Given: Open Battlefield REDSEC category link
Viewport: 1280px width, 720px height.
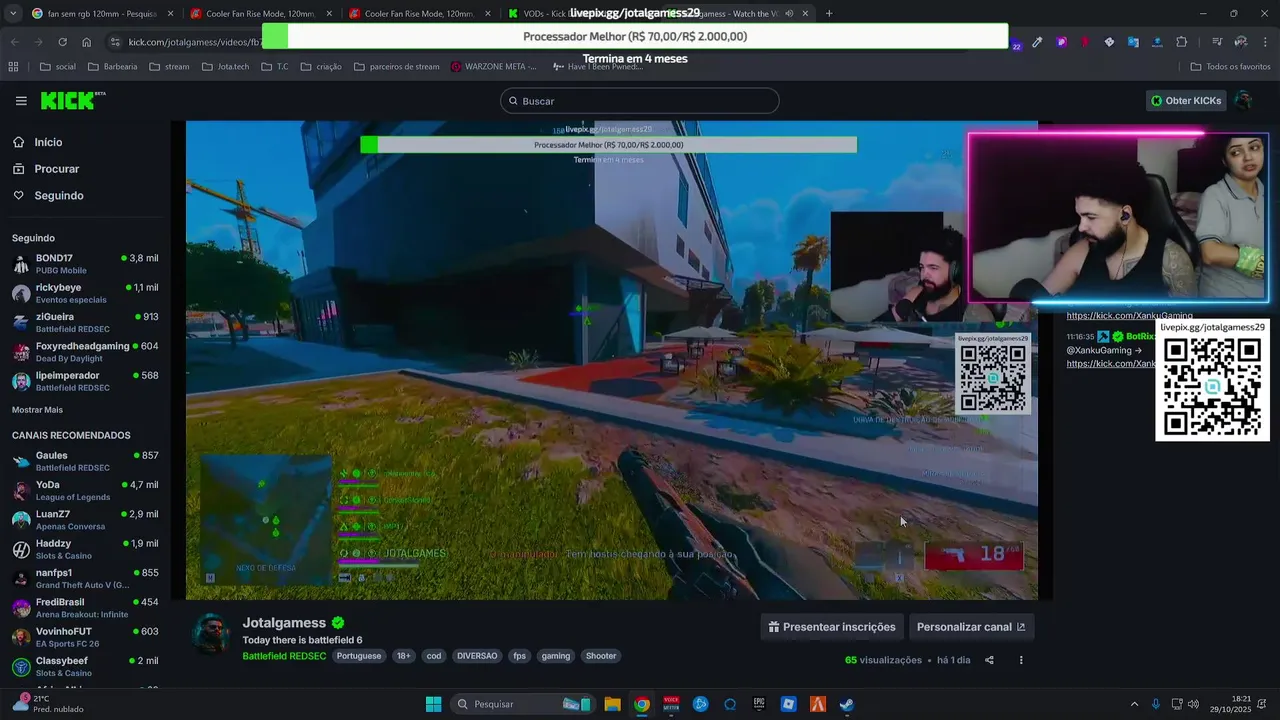Looking at the screenshot, I should click(284, 656).
